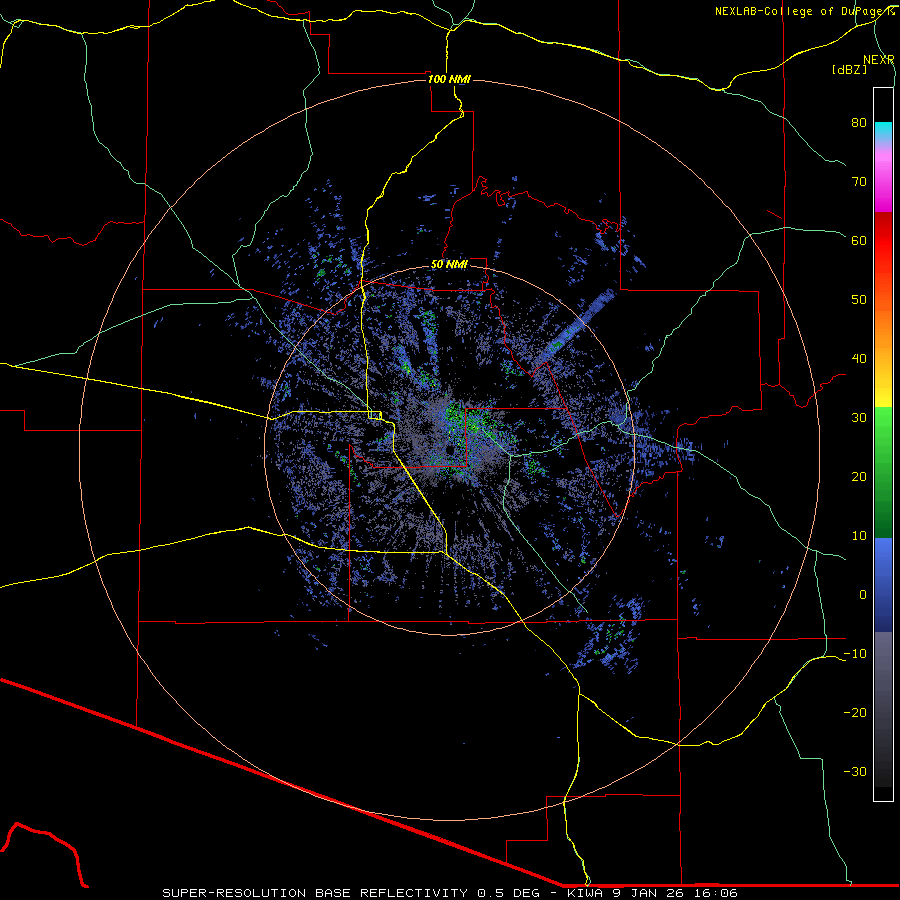Click the 50 NMI range ring label
Screen dimensions: 900x900
click(x=449, y=265)
